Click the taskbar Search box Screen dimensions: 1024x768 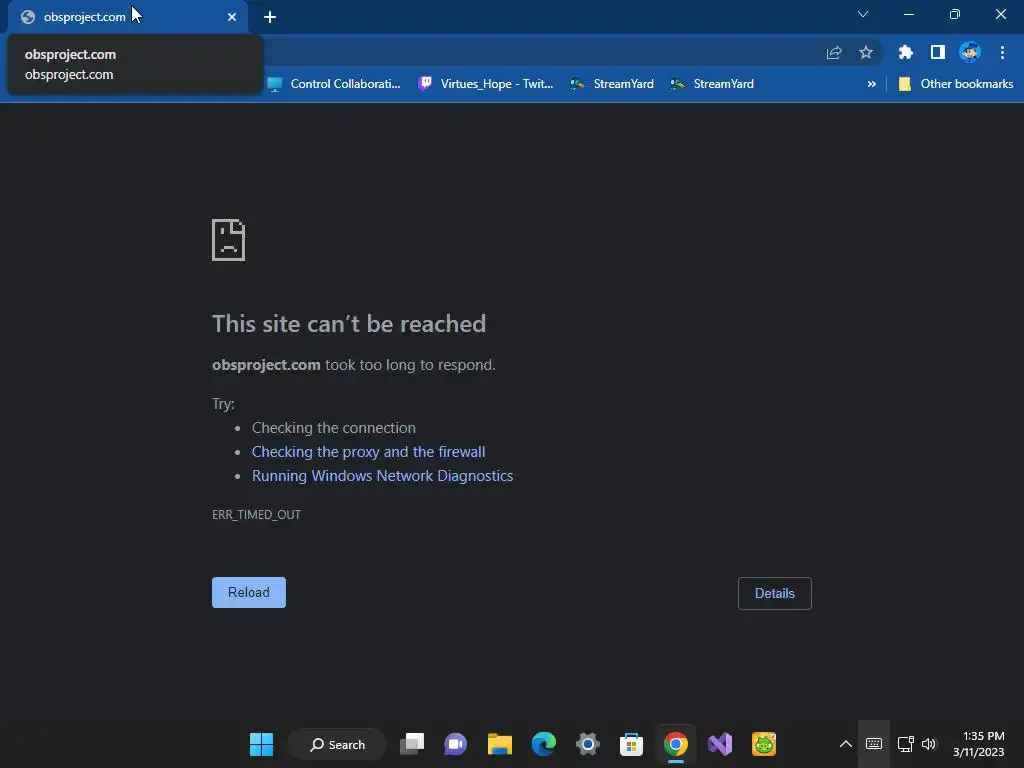[337, 744]
